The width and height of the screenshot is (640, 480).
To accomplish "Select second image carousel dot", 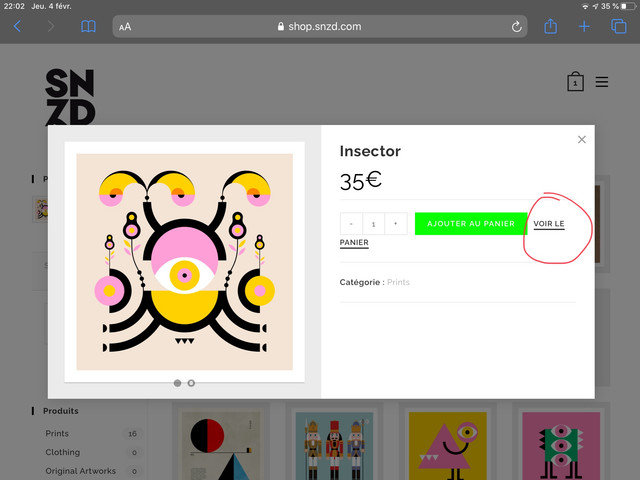I will pyautogui.click(x=191, y=383).
